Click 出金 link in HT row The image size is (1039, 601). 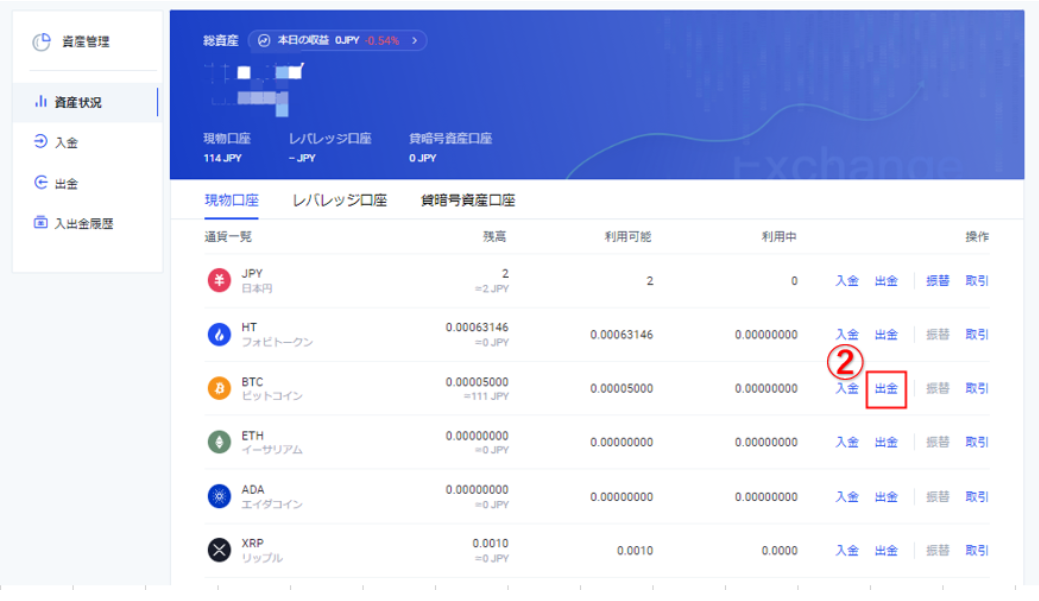tap(886, 334)
